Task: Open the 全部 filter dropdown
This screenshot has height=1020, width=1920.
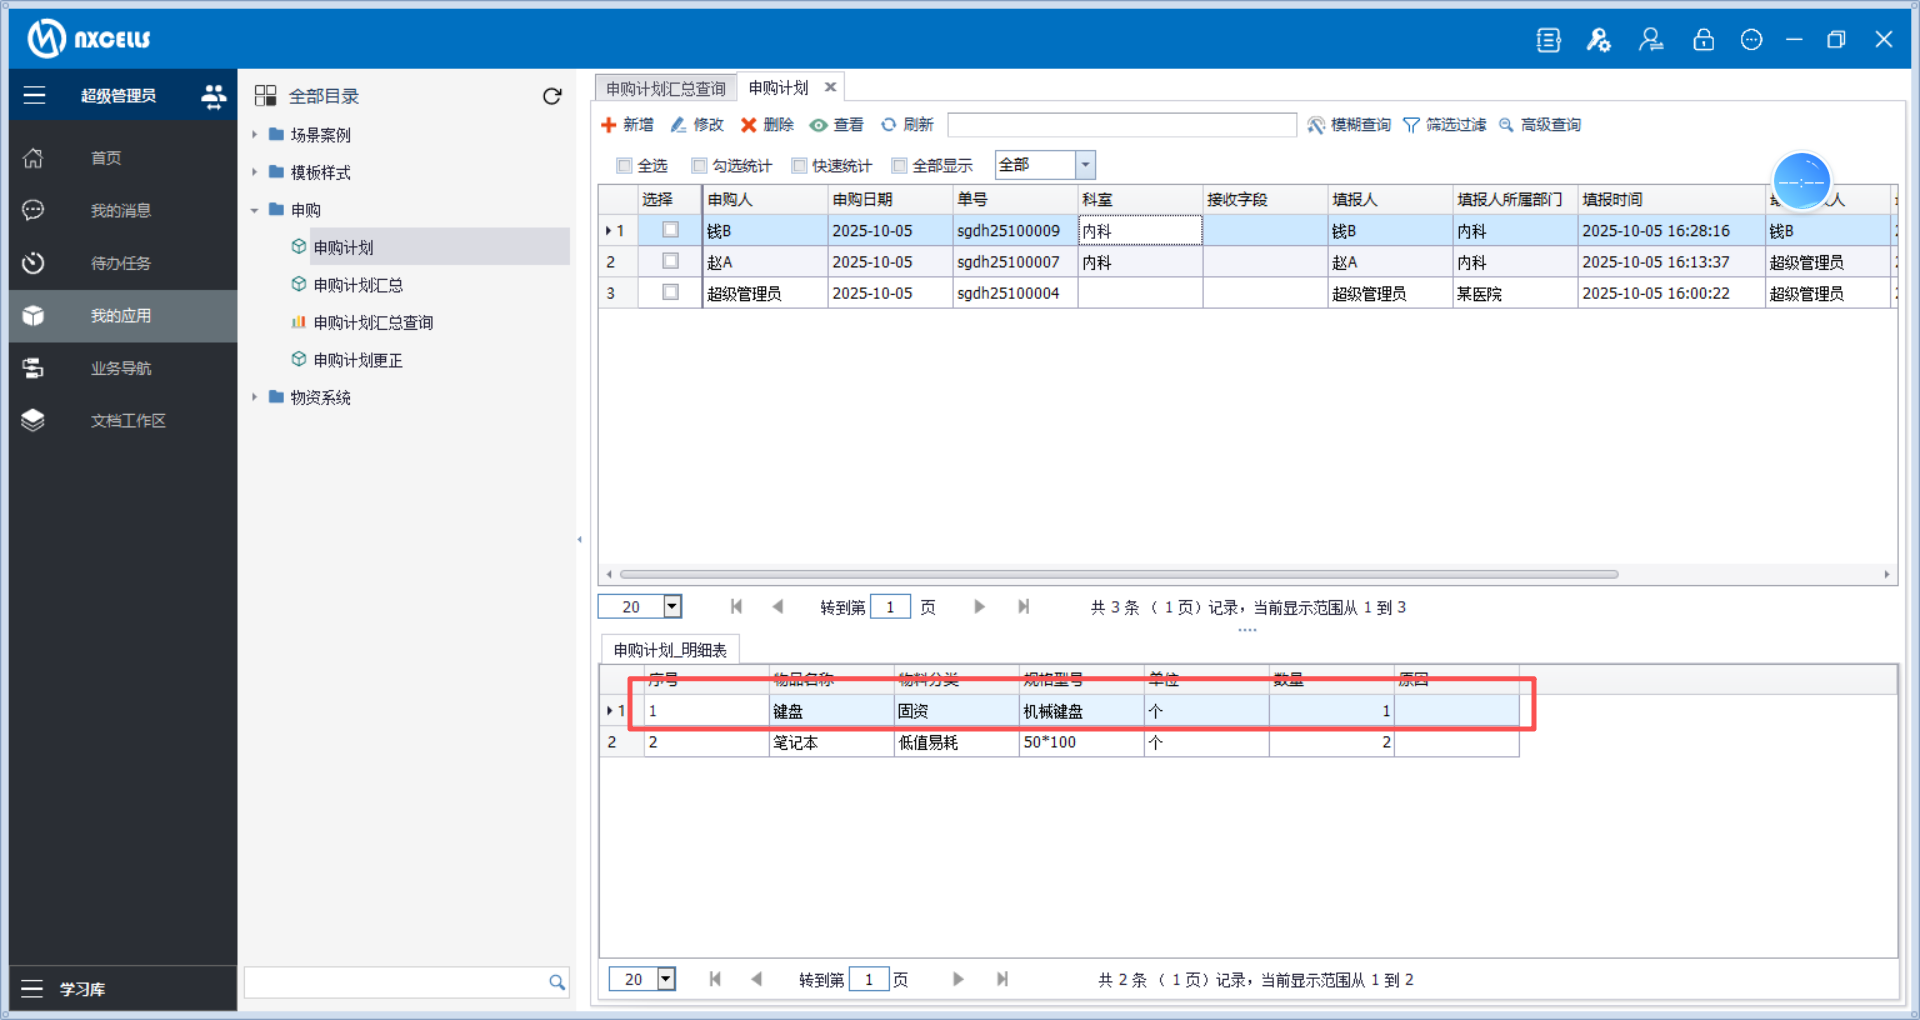Action: [1085, 165]
